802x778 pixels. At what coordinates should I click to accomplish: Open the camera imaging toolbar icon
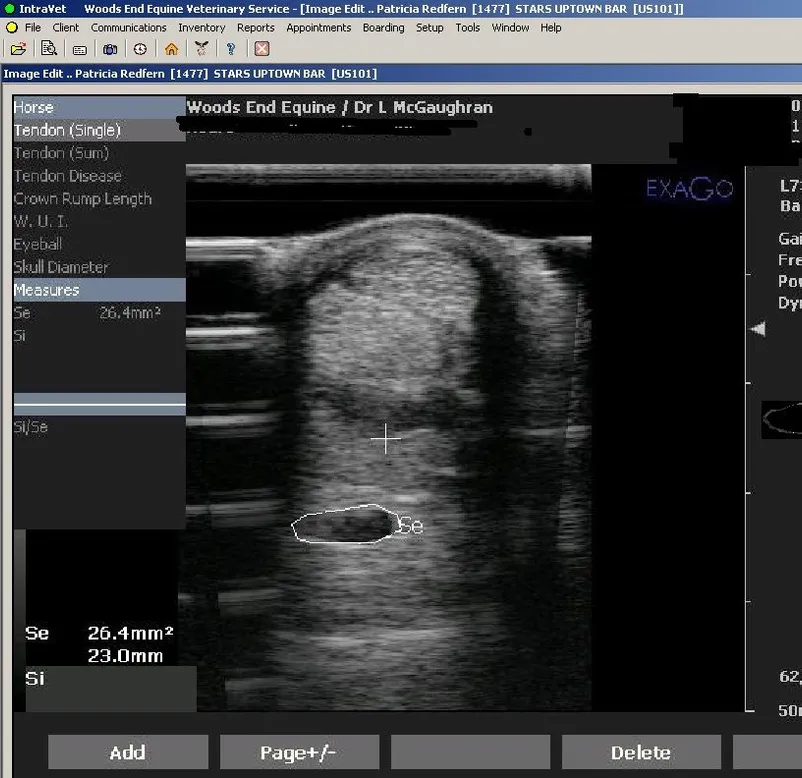pos(110,48)
